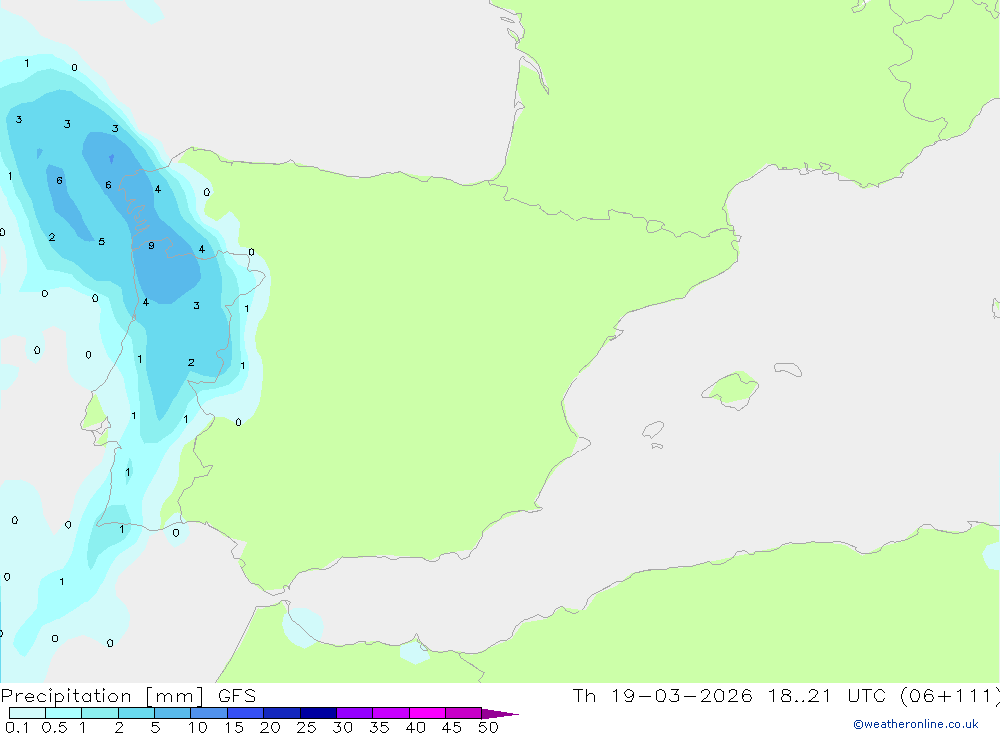Click the '0.5' legend scale label
Image resolution: width=1000 pixels, height=733 pixels.
click(x=54, y=727)
